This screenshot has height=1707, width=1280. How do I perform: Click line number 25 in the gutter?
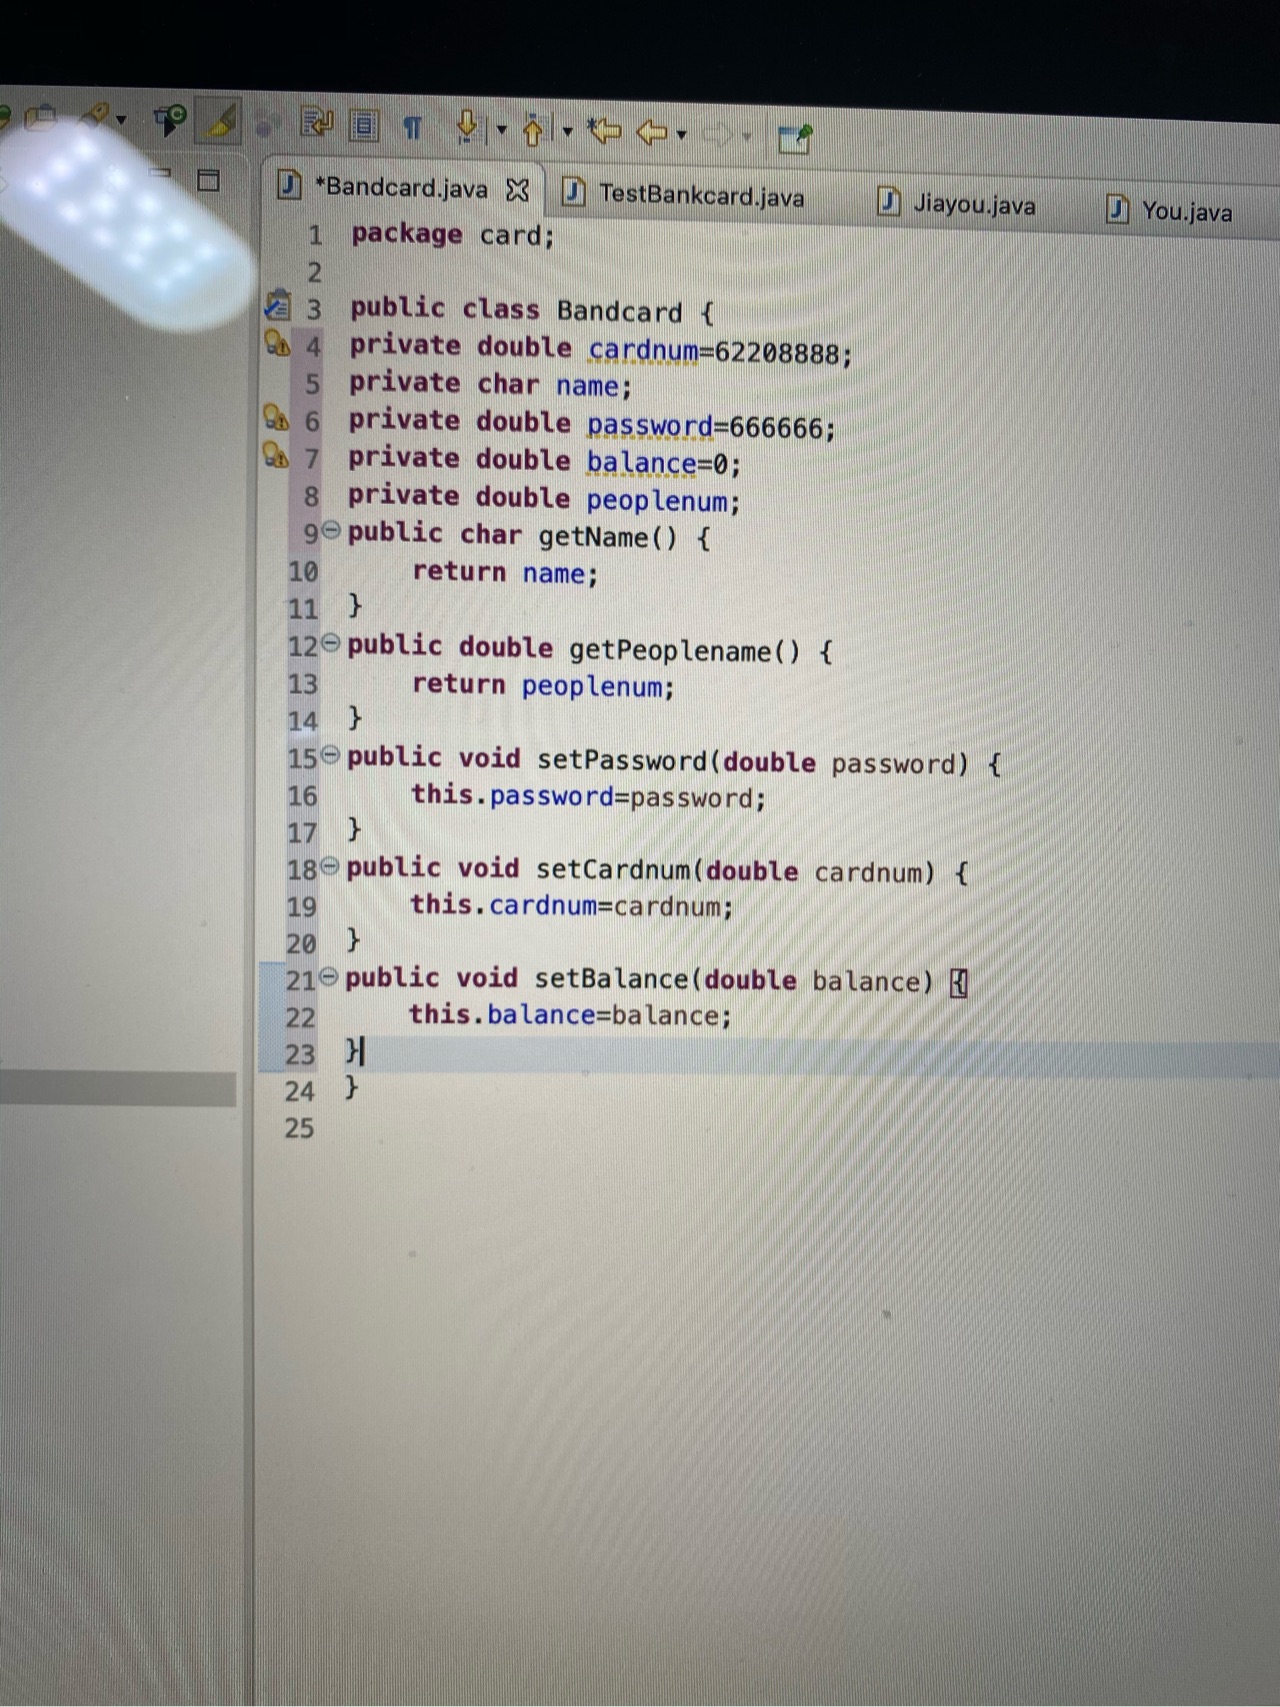click(299, 1128)
